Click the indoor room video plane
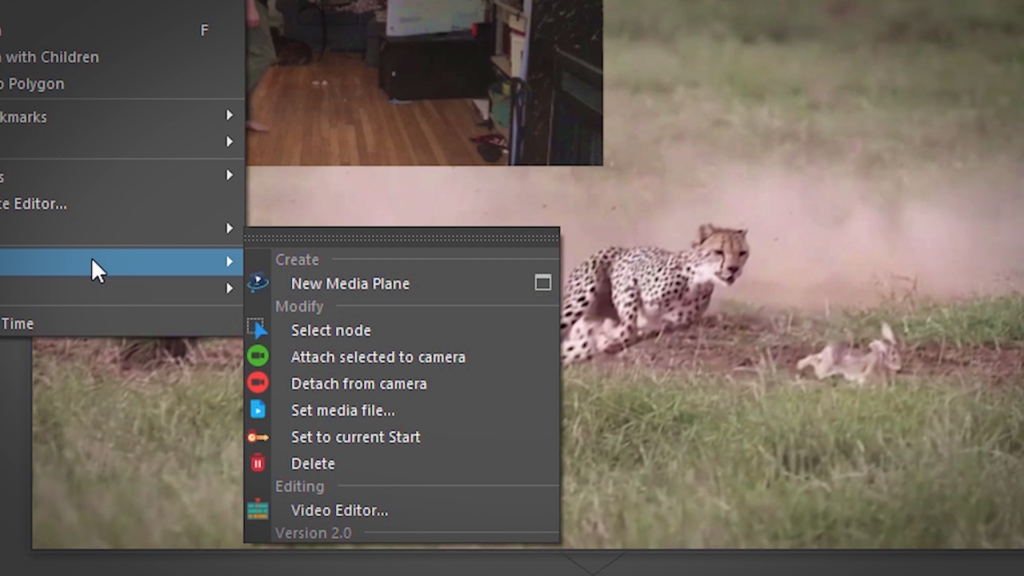This screenshot has height=576, width=1024. click(x=424, y=82)
